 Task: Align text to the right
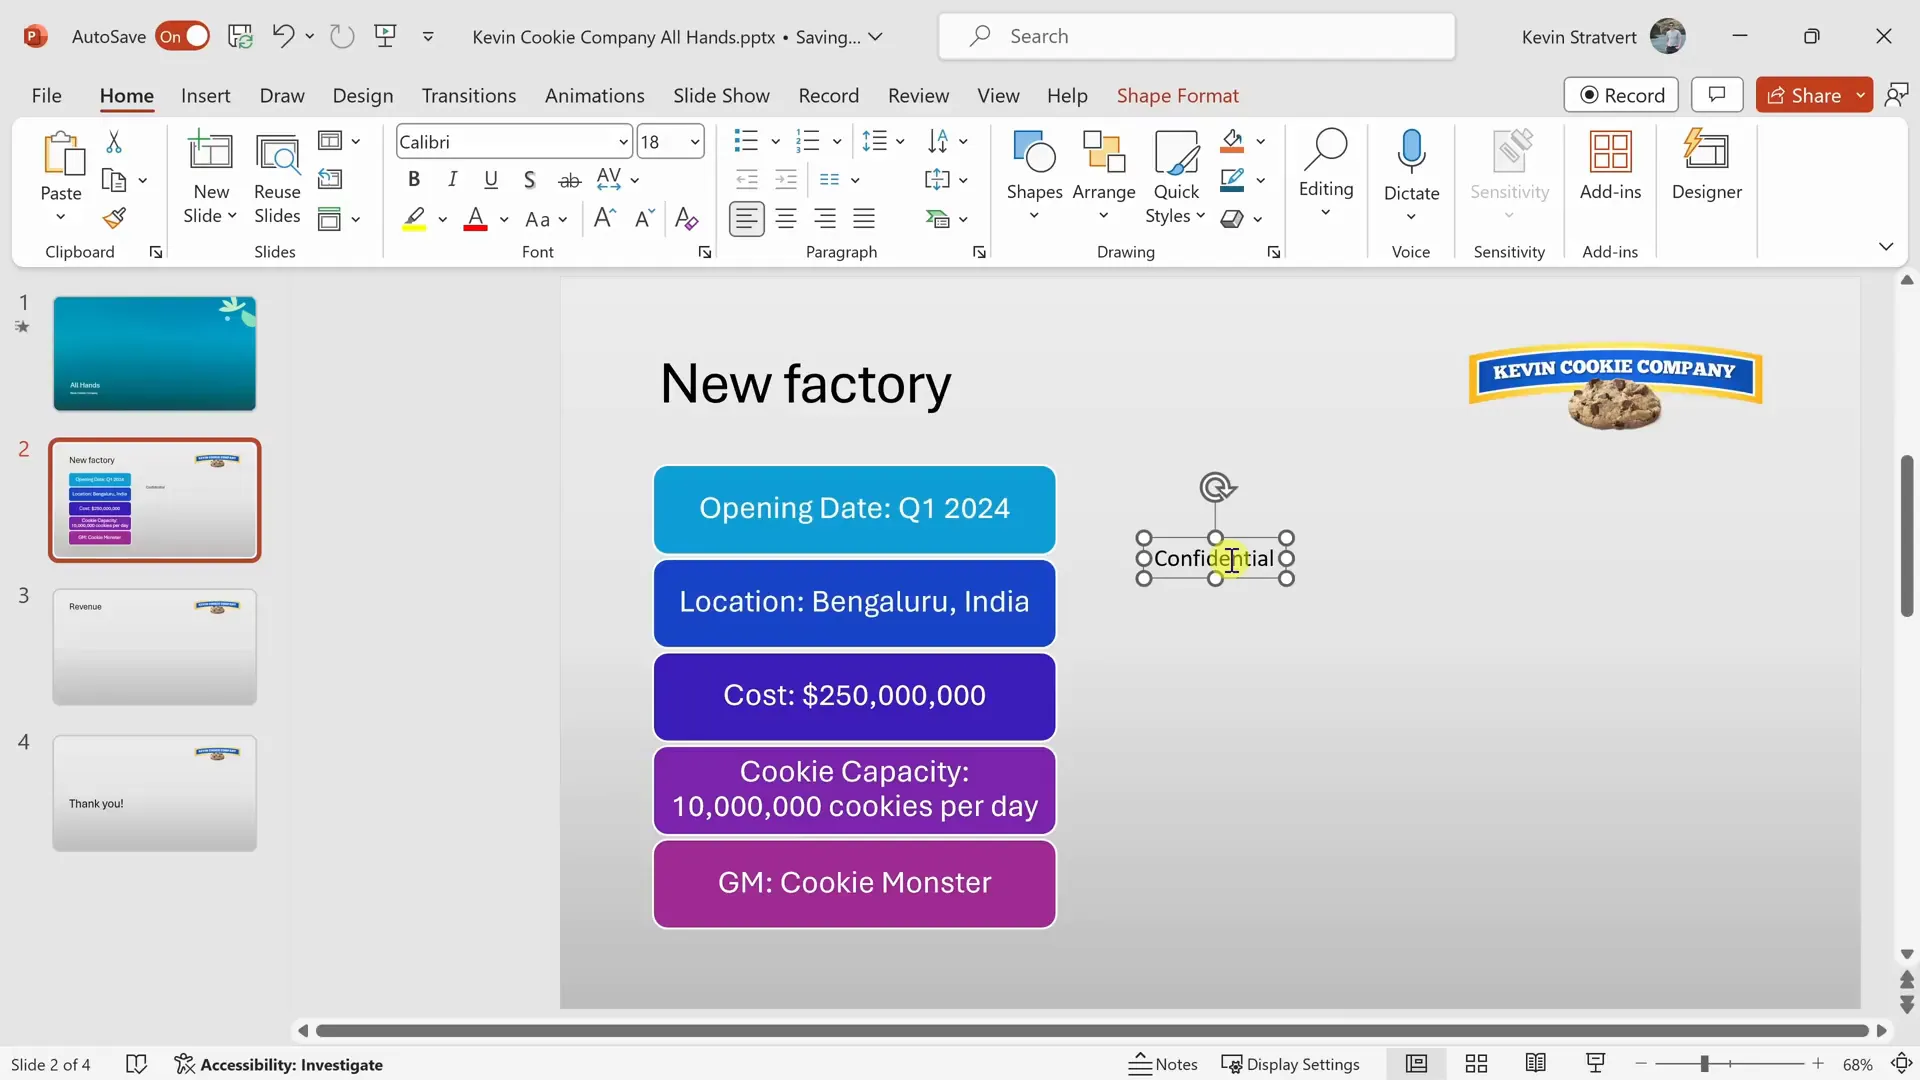[825, 218]
